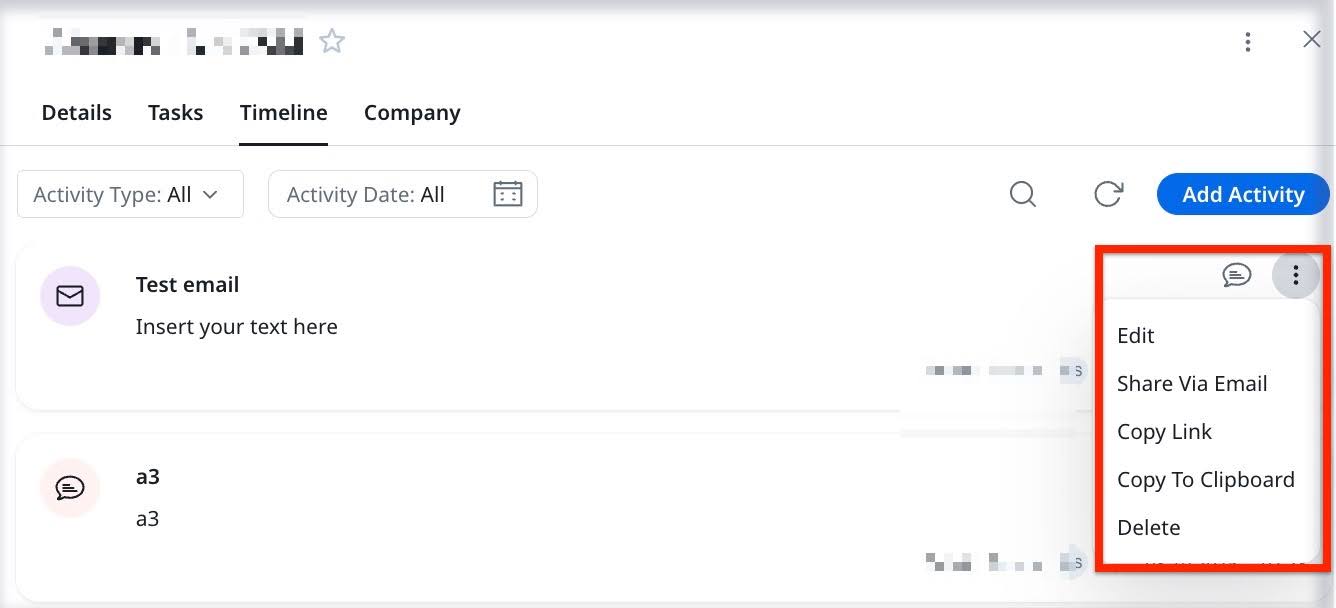Open the three-dot menu at window top right
Screen dimensions: 1336x608
coord(1247,42)
